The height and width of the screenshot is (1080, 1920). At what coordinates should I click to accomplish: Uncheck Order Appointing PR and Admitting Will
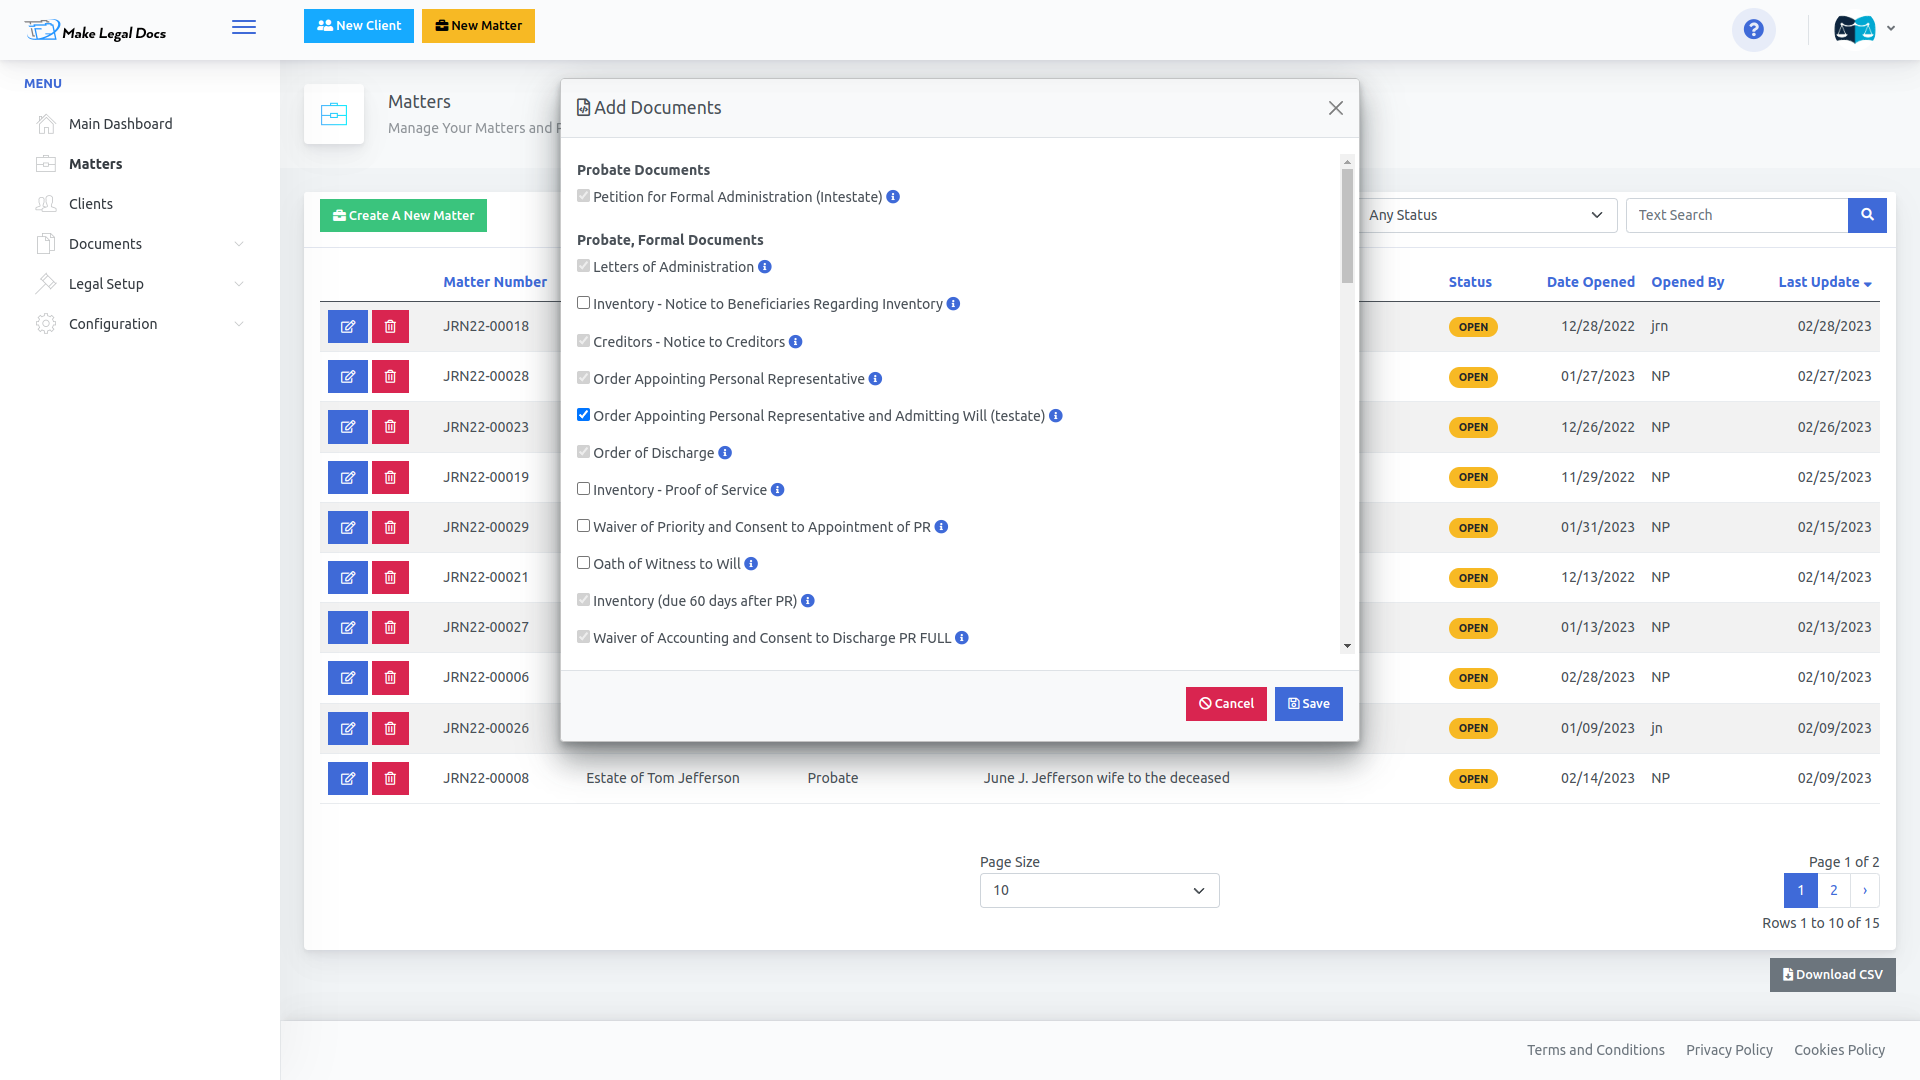pyautogui.click(x=584, y=415)
